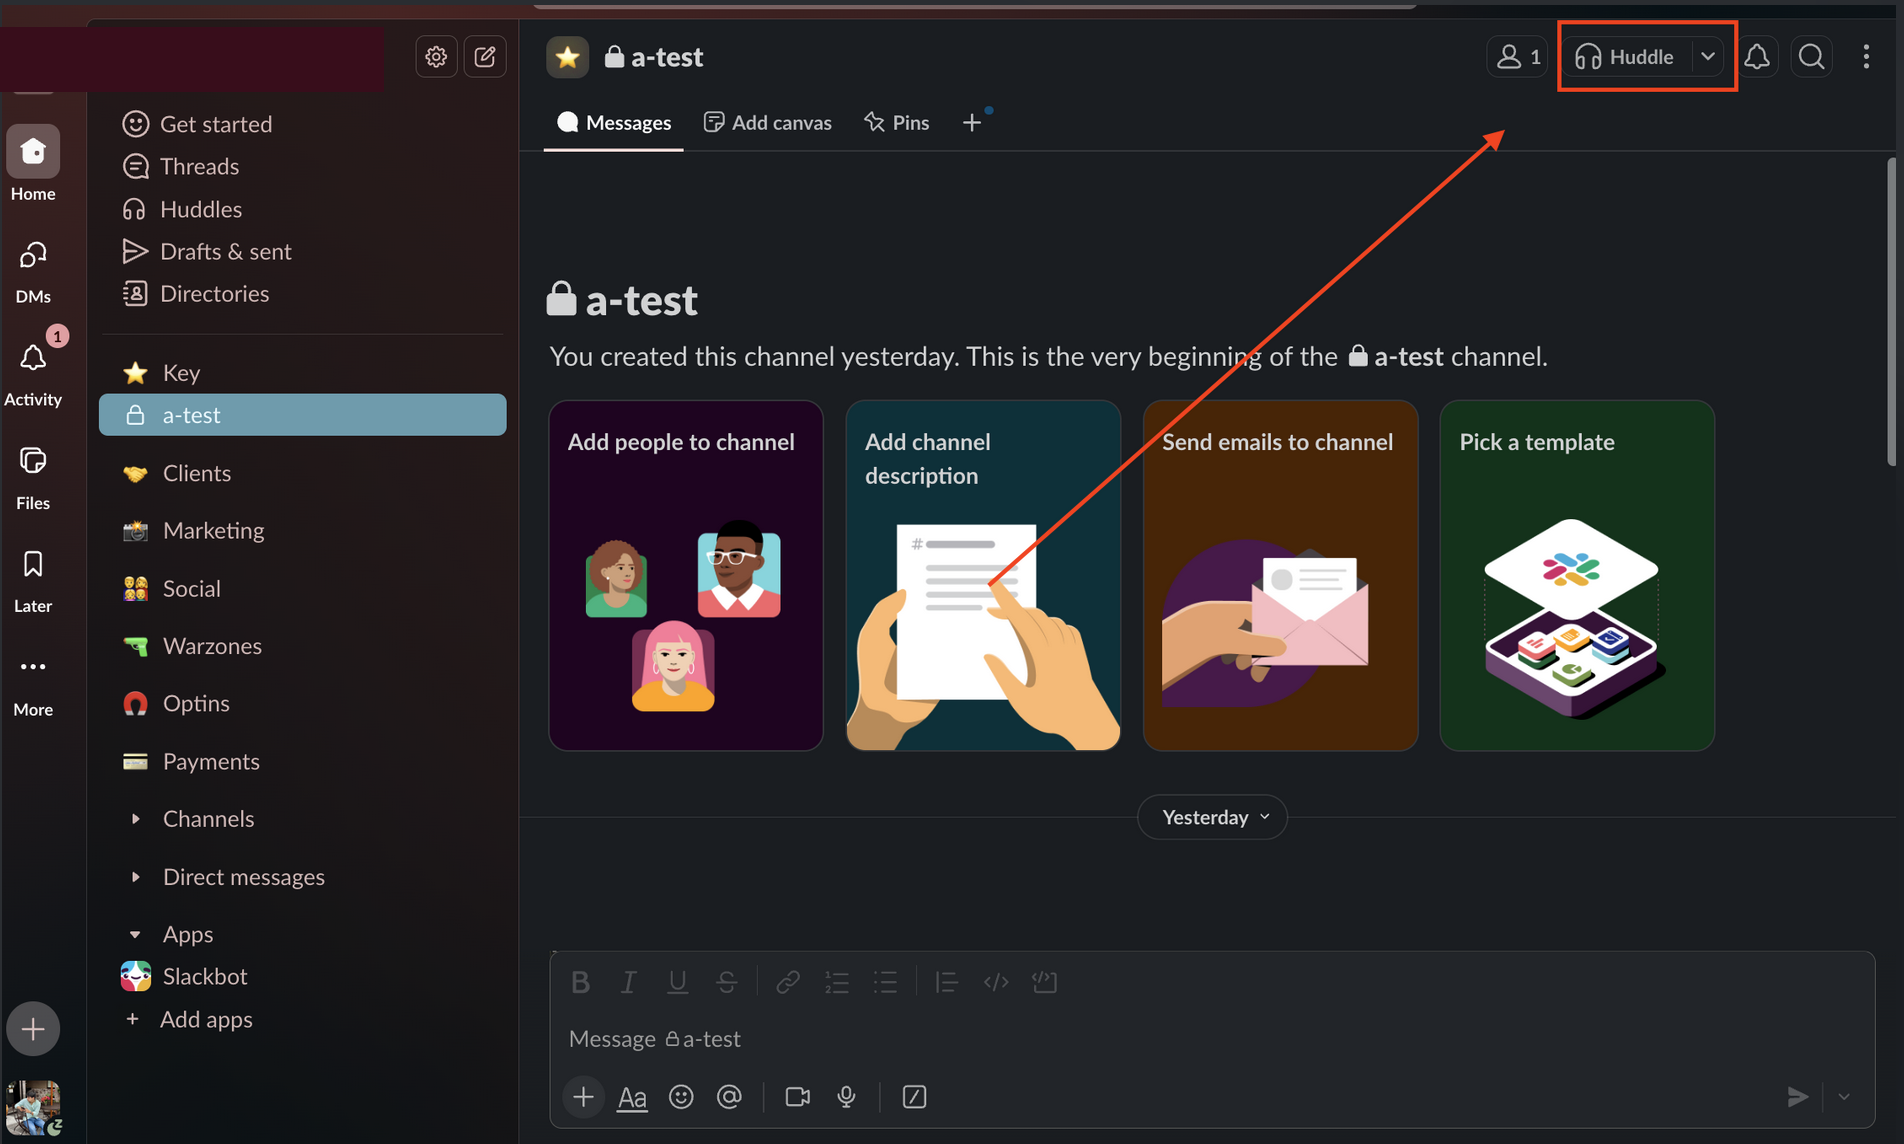Record audio clip with microphone icon
This screenshot has width=1904, height=1144.
coord(846,1097)
